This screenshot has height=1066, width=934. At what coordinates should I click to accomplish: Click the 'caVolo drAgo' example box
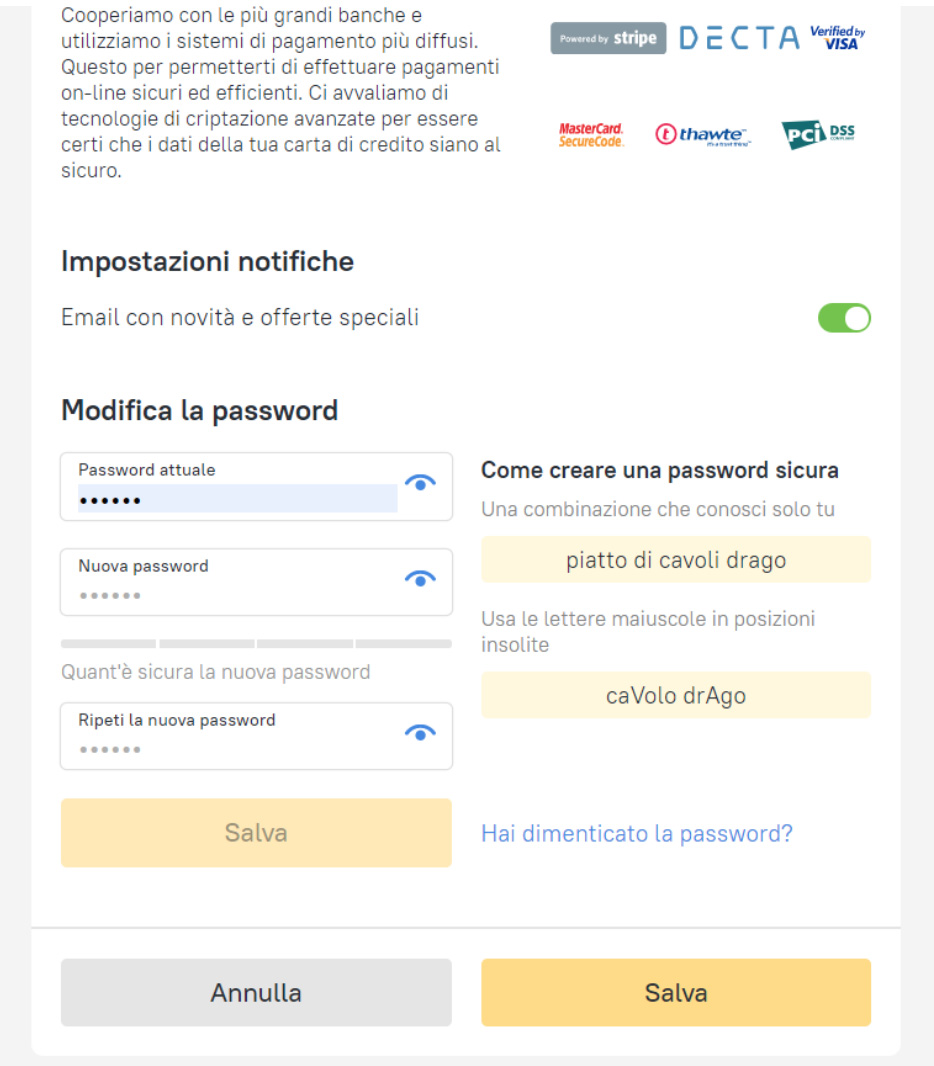[x=676, y=695]
